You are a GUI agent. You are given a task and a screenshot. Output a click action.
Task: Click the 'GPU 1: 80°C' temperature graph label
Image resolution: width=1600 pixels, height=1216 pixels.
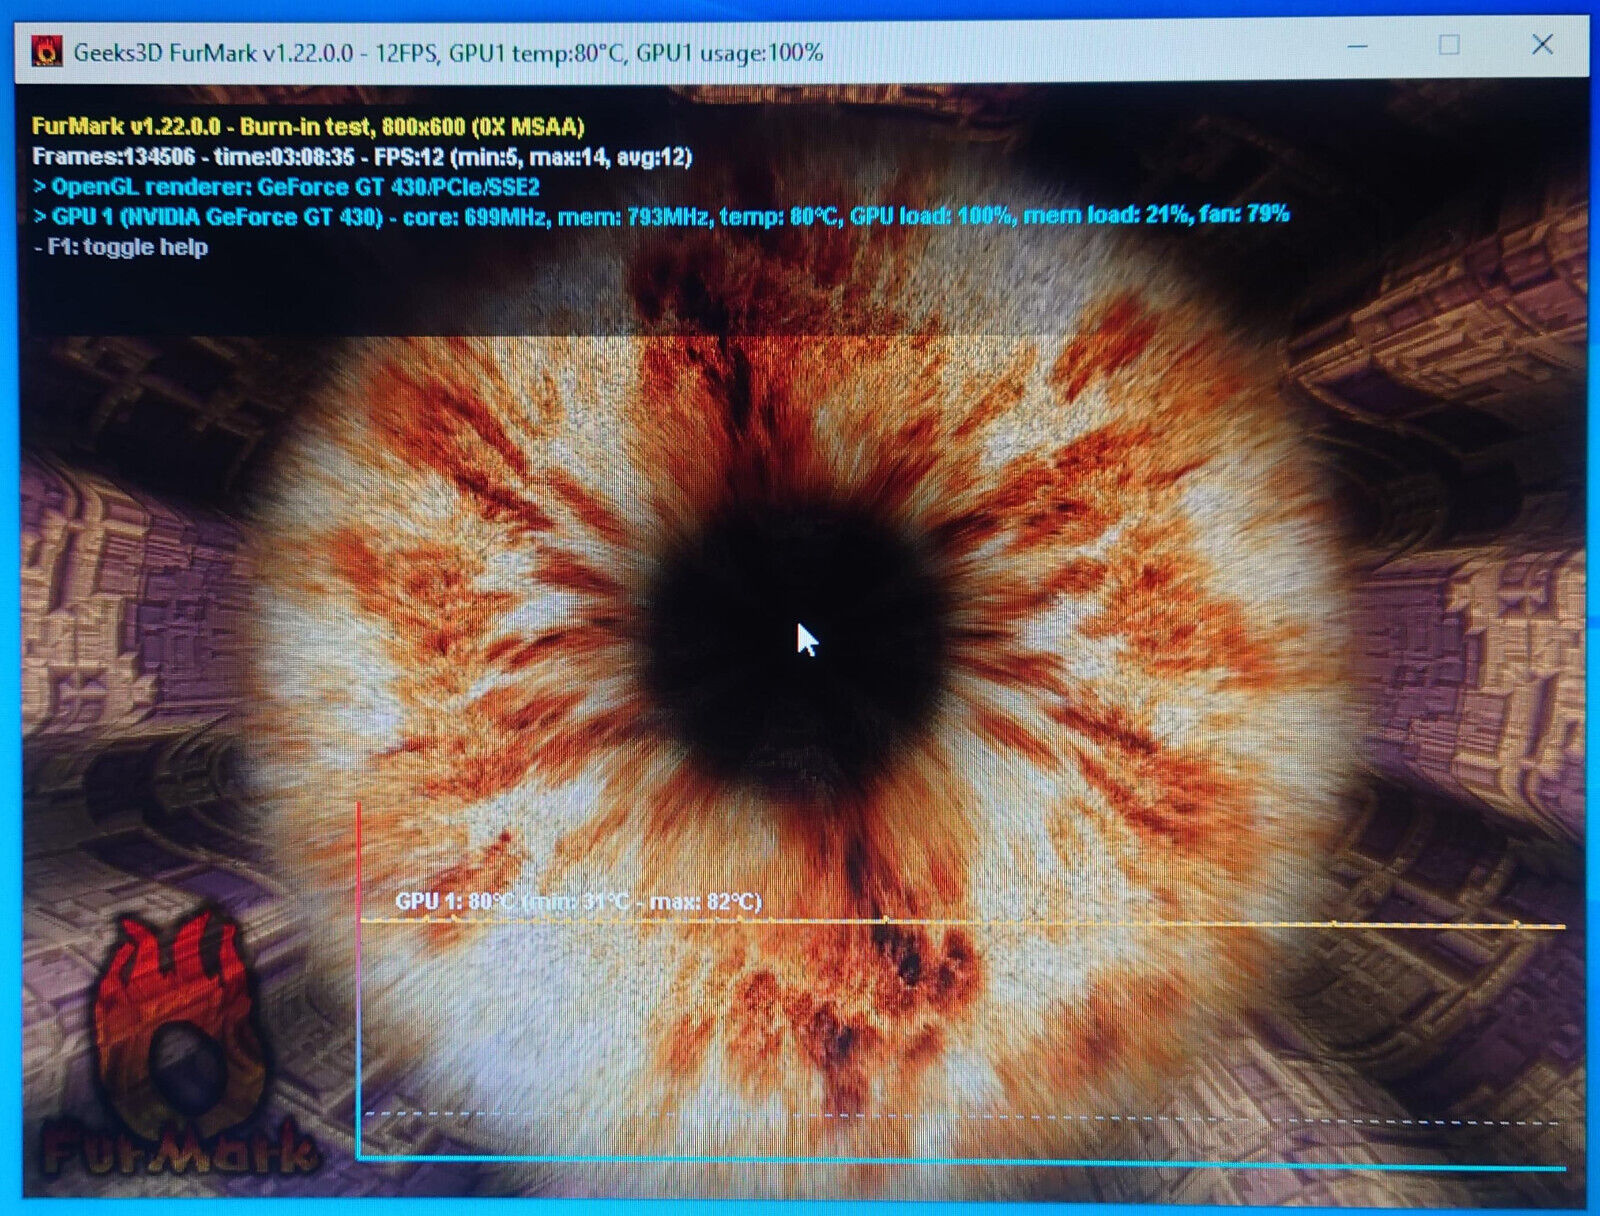click(x=578, y=901)
